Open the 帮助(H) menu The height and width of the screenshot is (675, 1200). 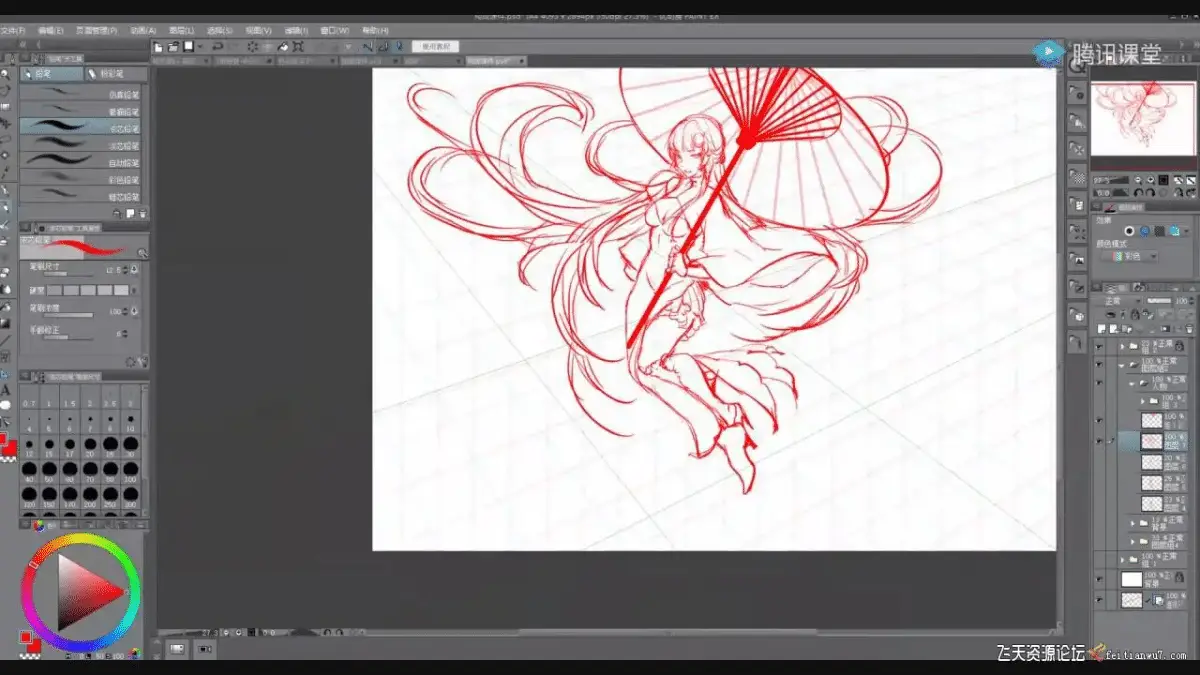pos(375,30)
